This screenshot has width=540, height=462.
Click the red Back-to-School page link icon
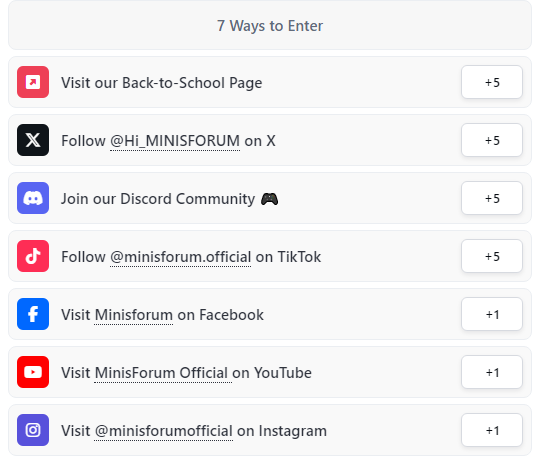[x=33, y=82]
